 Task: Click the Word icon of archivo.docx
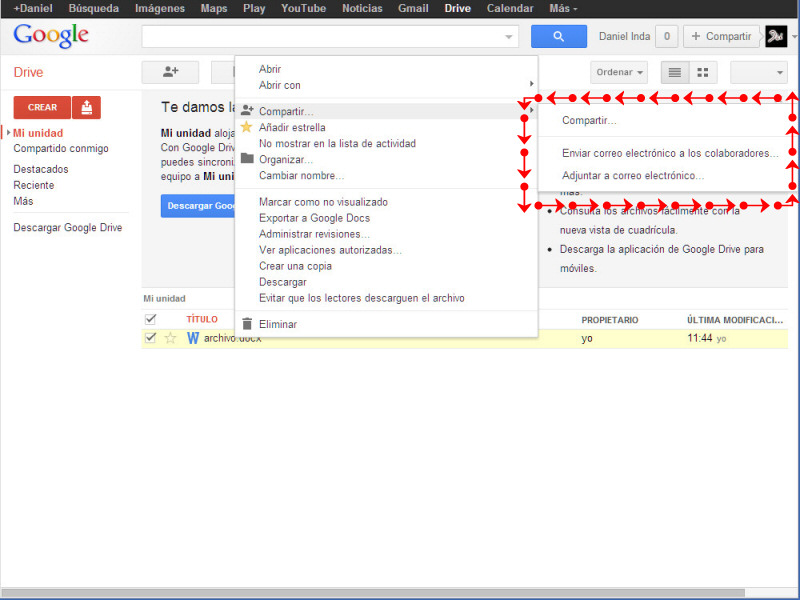(193, 338)
